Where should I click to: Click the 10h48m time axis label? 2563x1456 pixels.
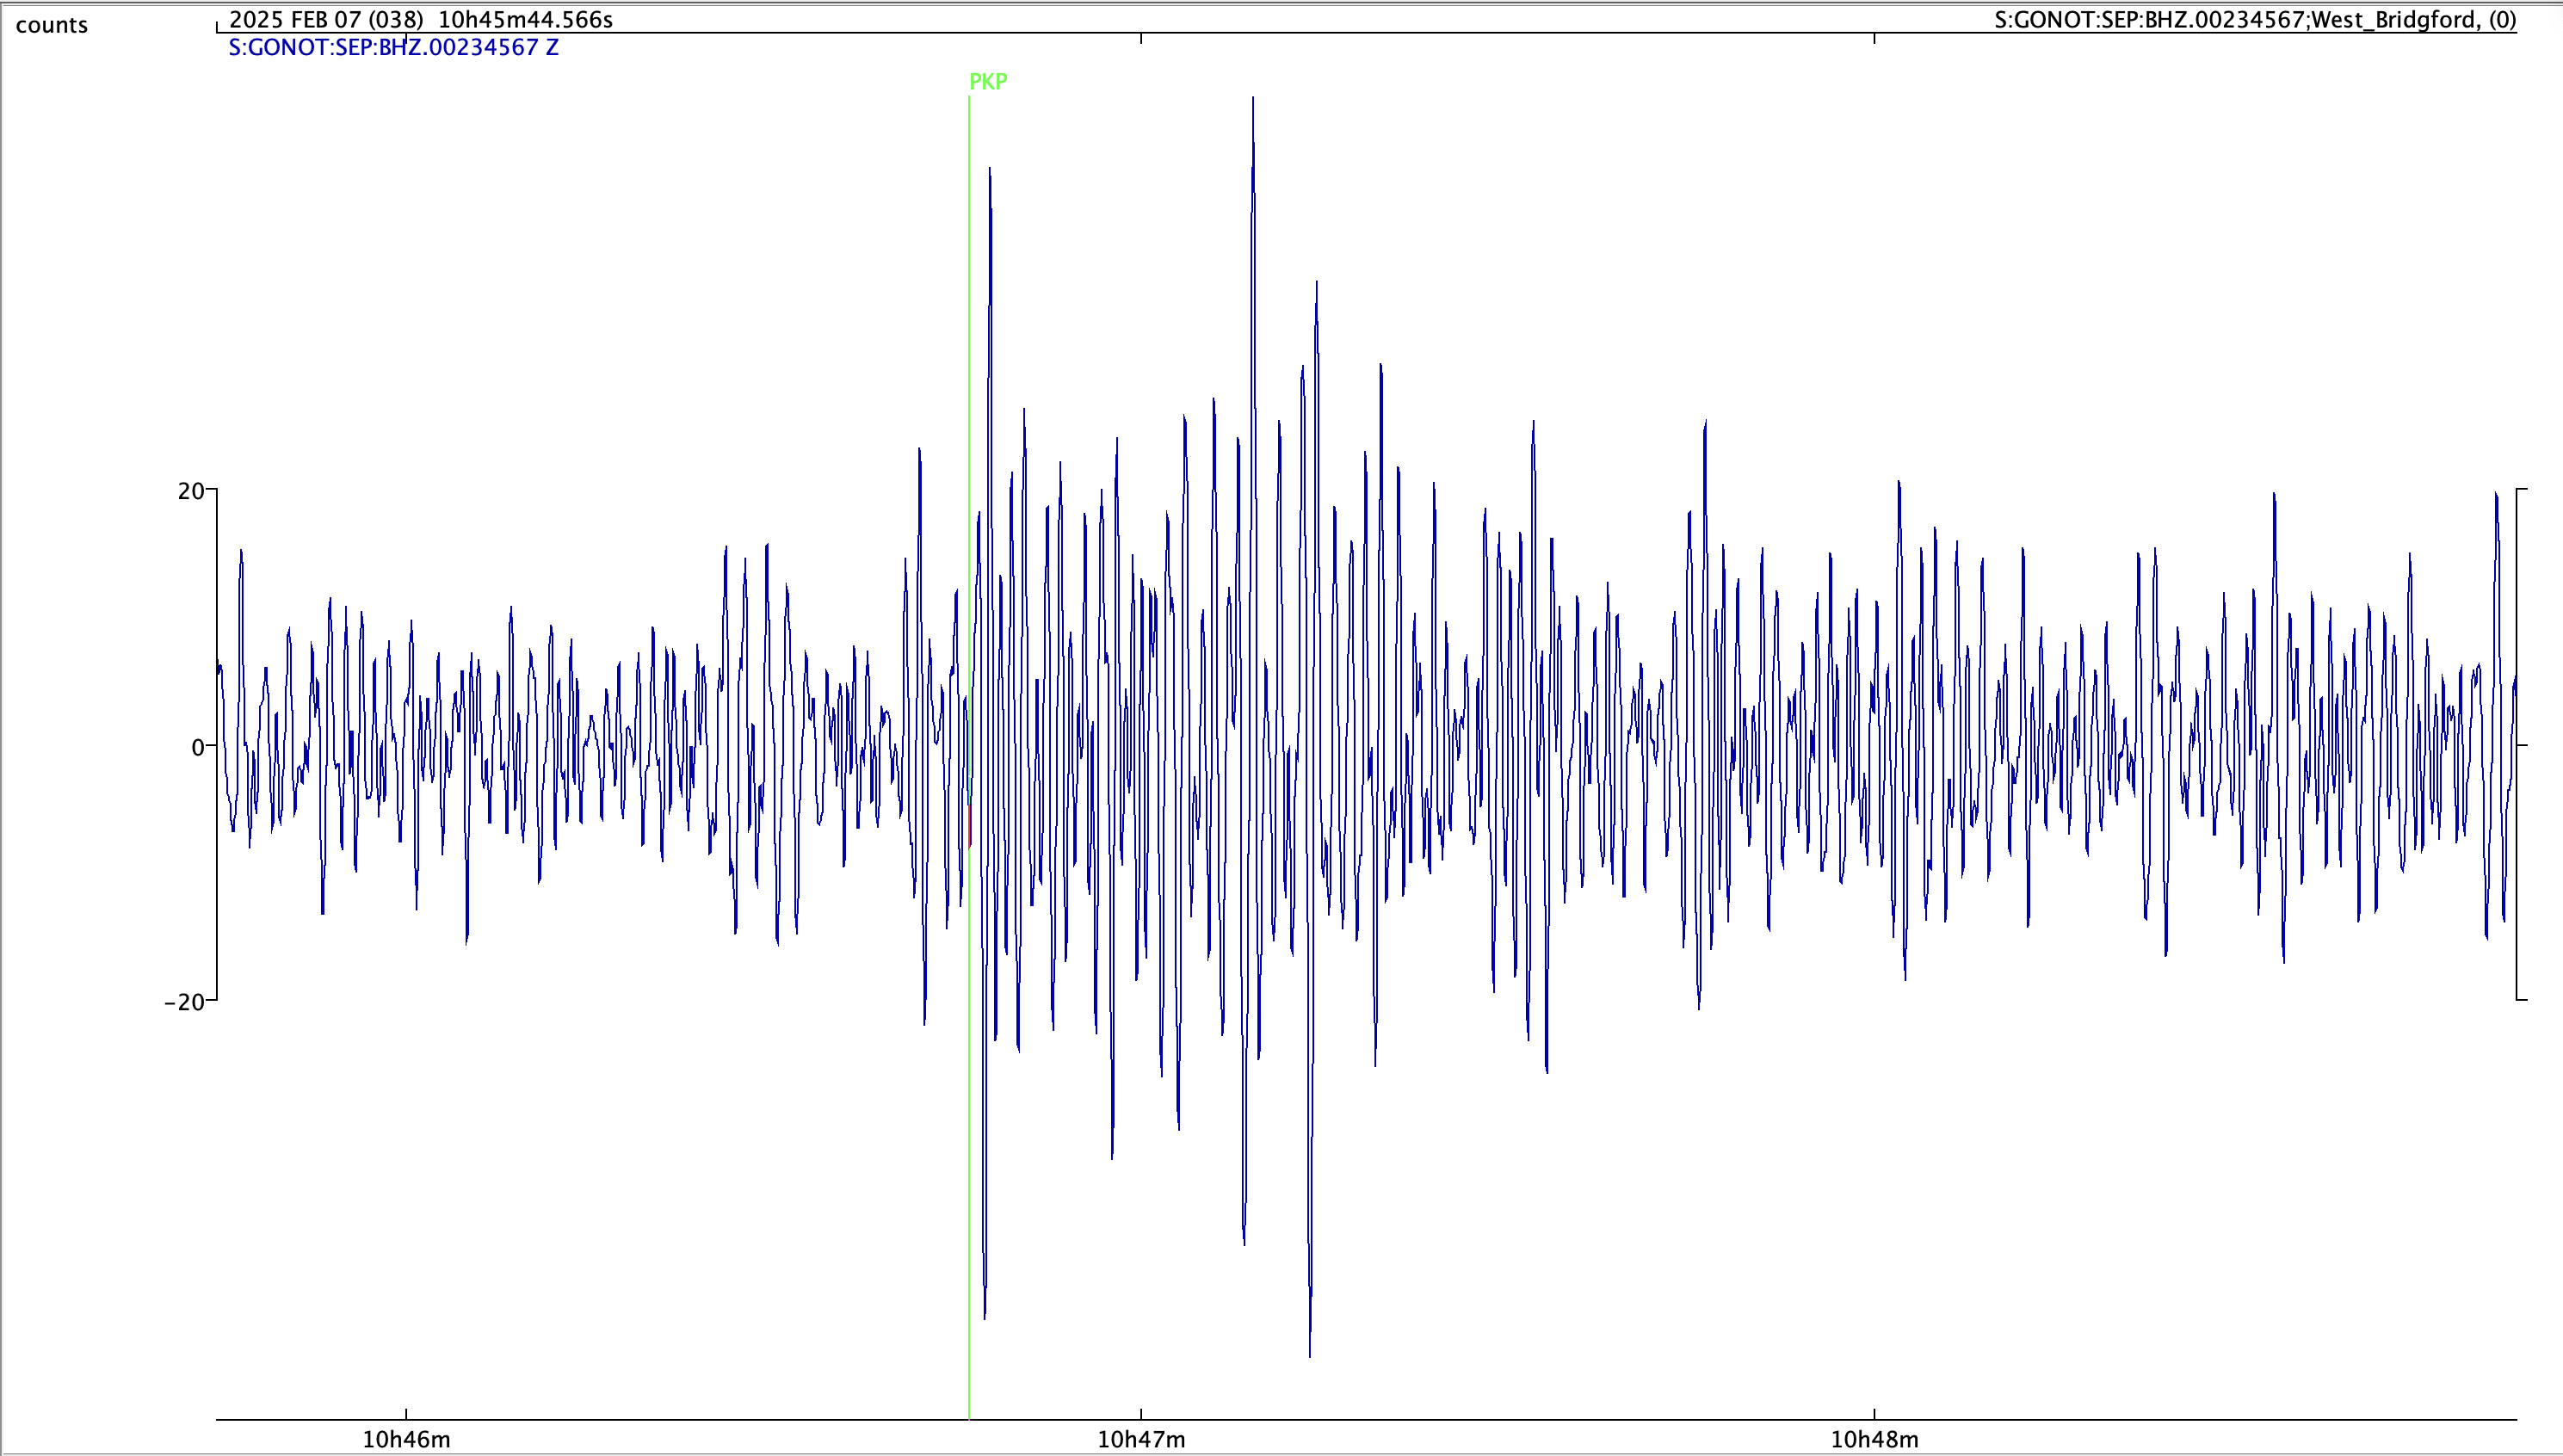[x=1874, y=1439]
